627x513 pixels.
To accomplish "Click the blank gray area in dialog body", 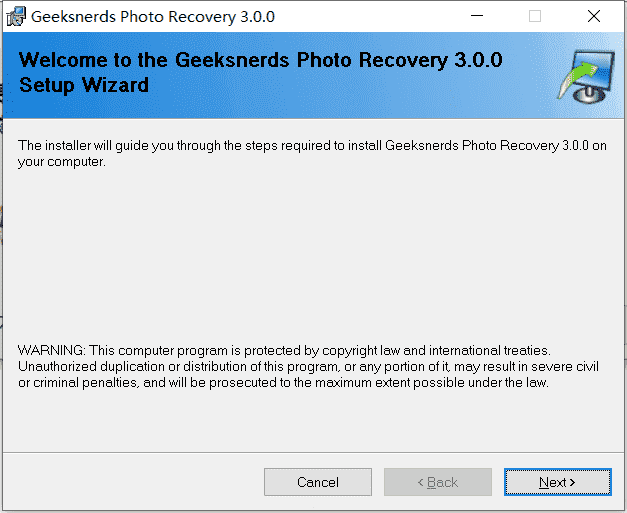I will pos(312,256).
